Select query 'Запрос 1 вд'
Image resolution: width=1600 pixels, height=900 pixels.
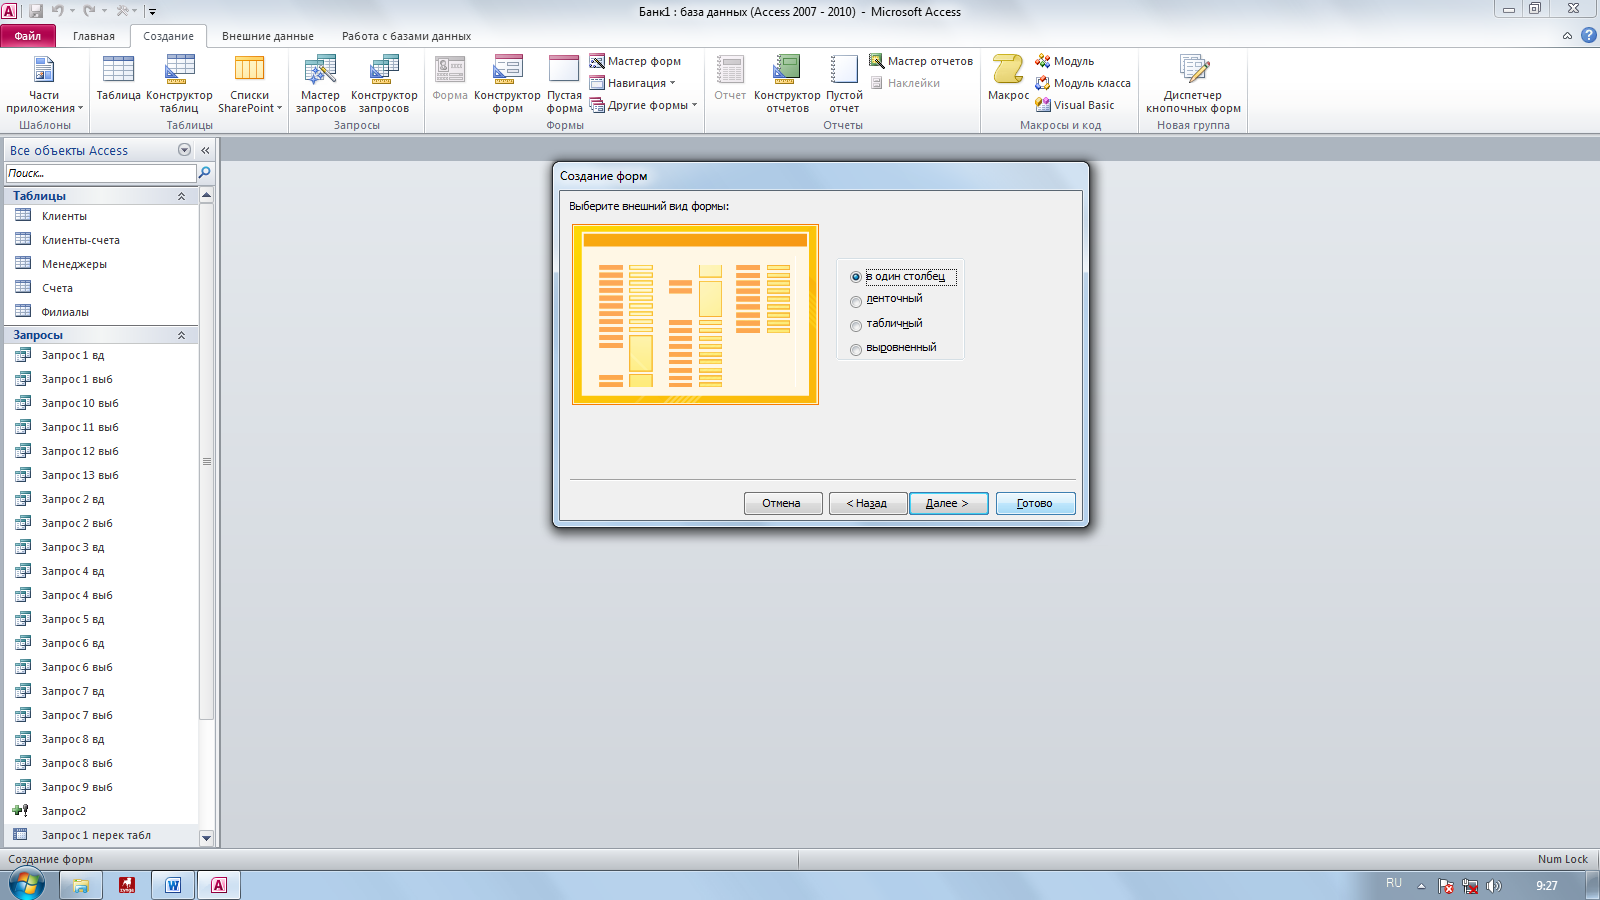coord(101,355)
